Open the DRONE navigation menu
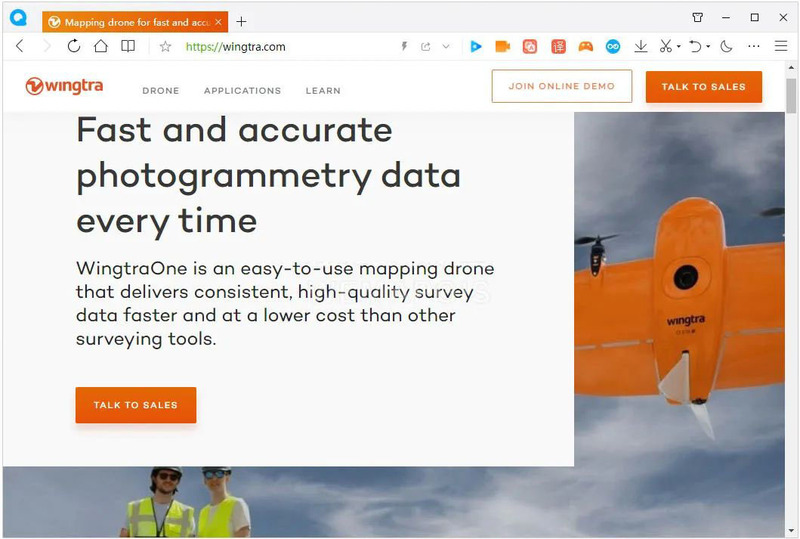The image size is (800, 539). (161, 91)
